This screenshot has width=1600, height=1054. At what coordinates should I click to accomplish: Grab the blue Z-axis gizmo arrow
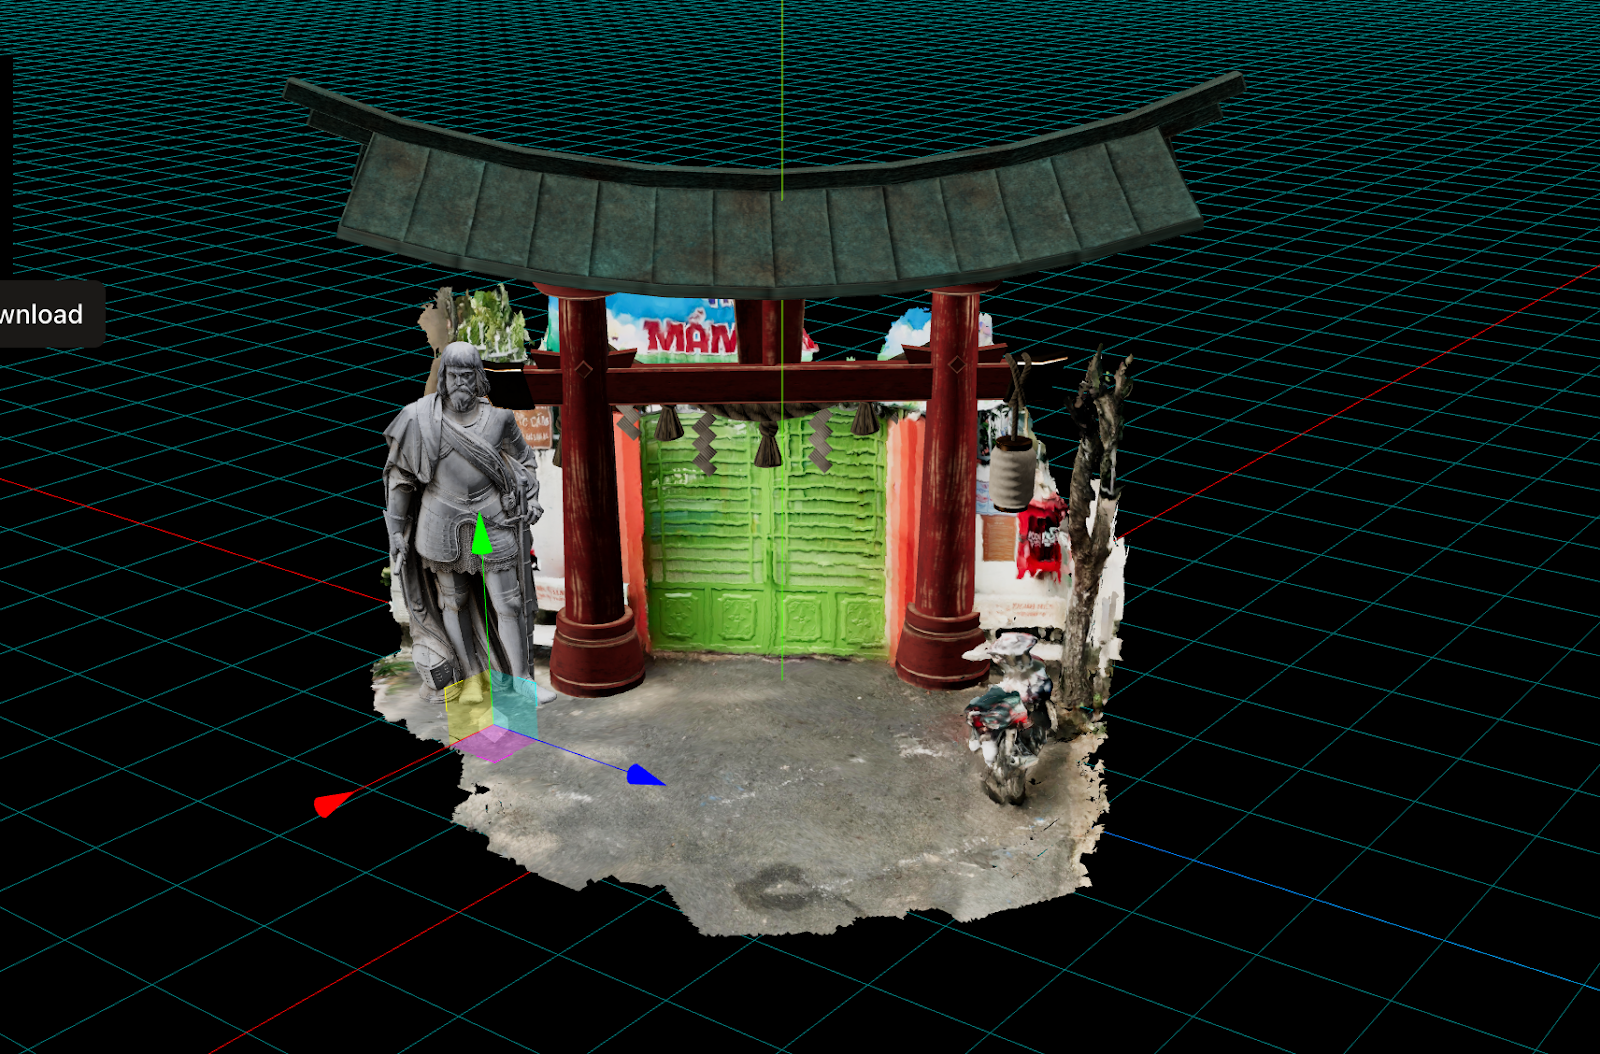point(643,775)
